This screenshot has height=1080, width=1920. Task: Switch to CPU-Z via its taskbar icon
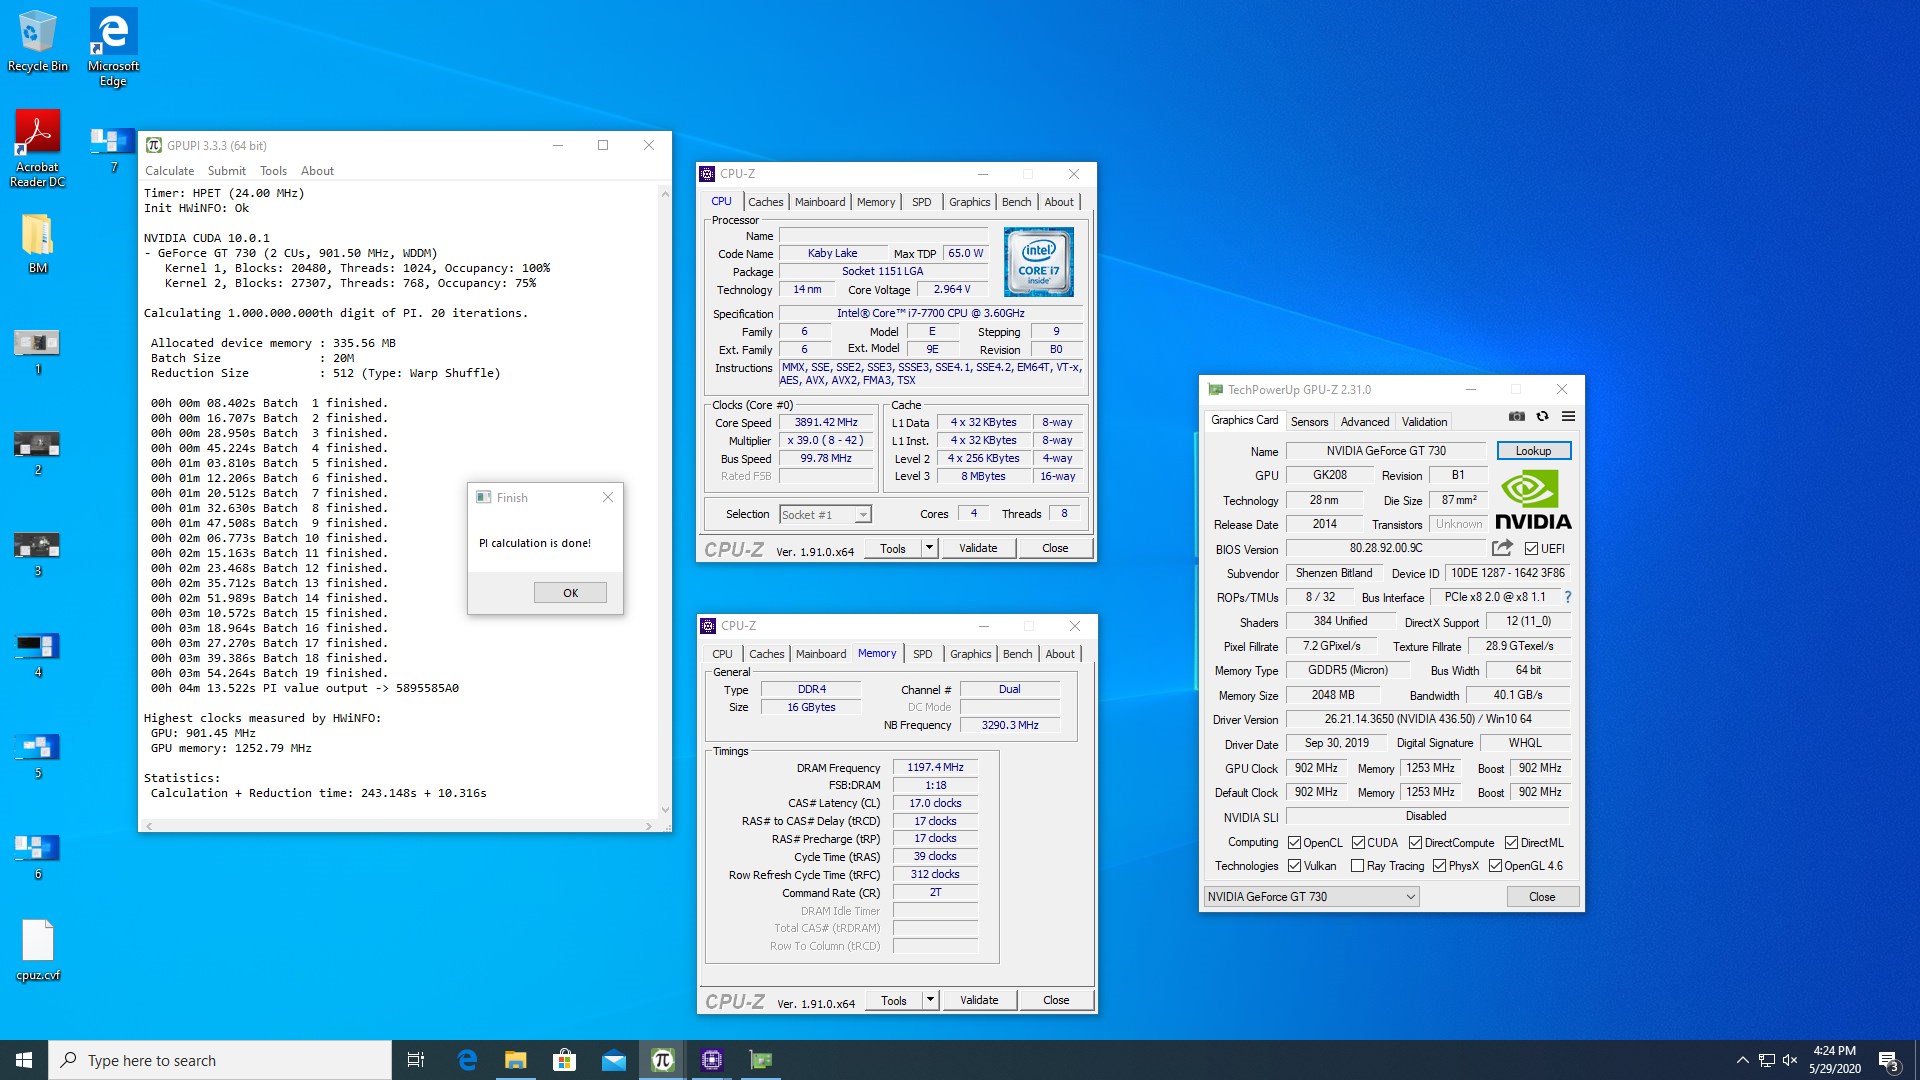[x=711, y=1060]
